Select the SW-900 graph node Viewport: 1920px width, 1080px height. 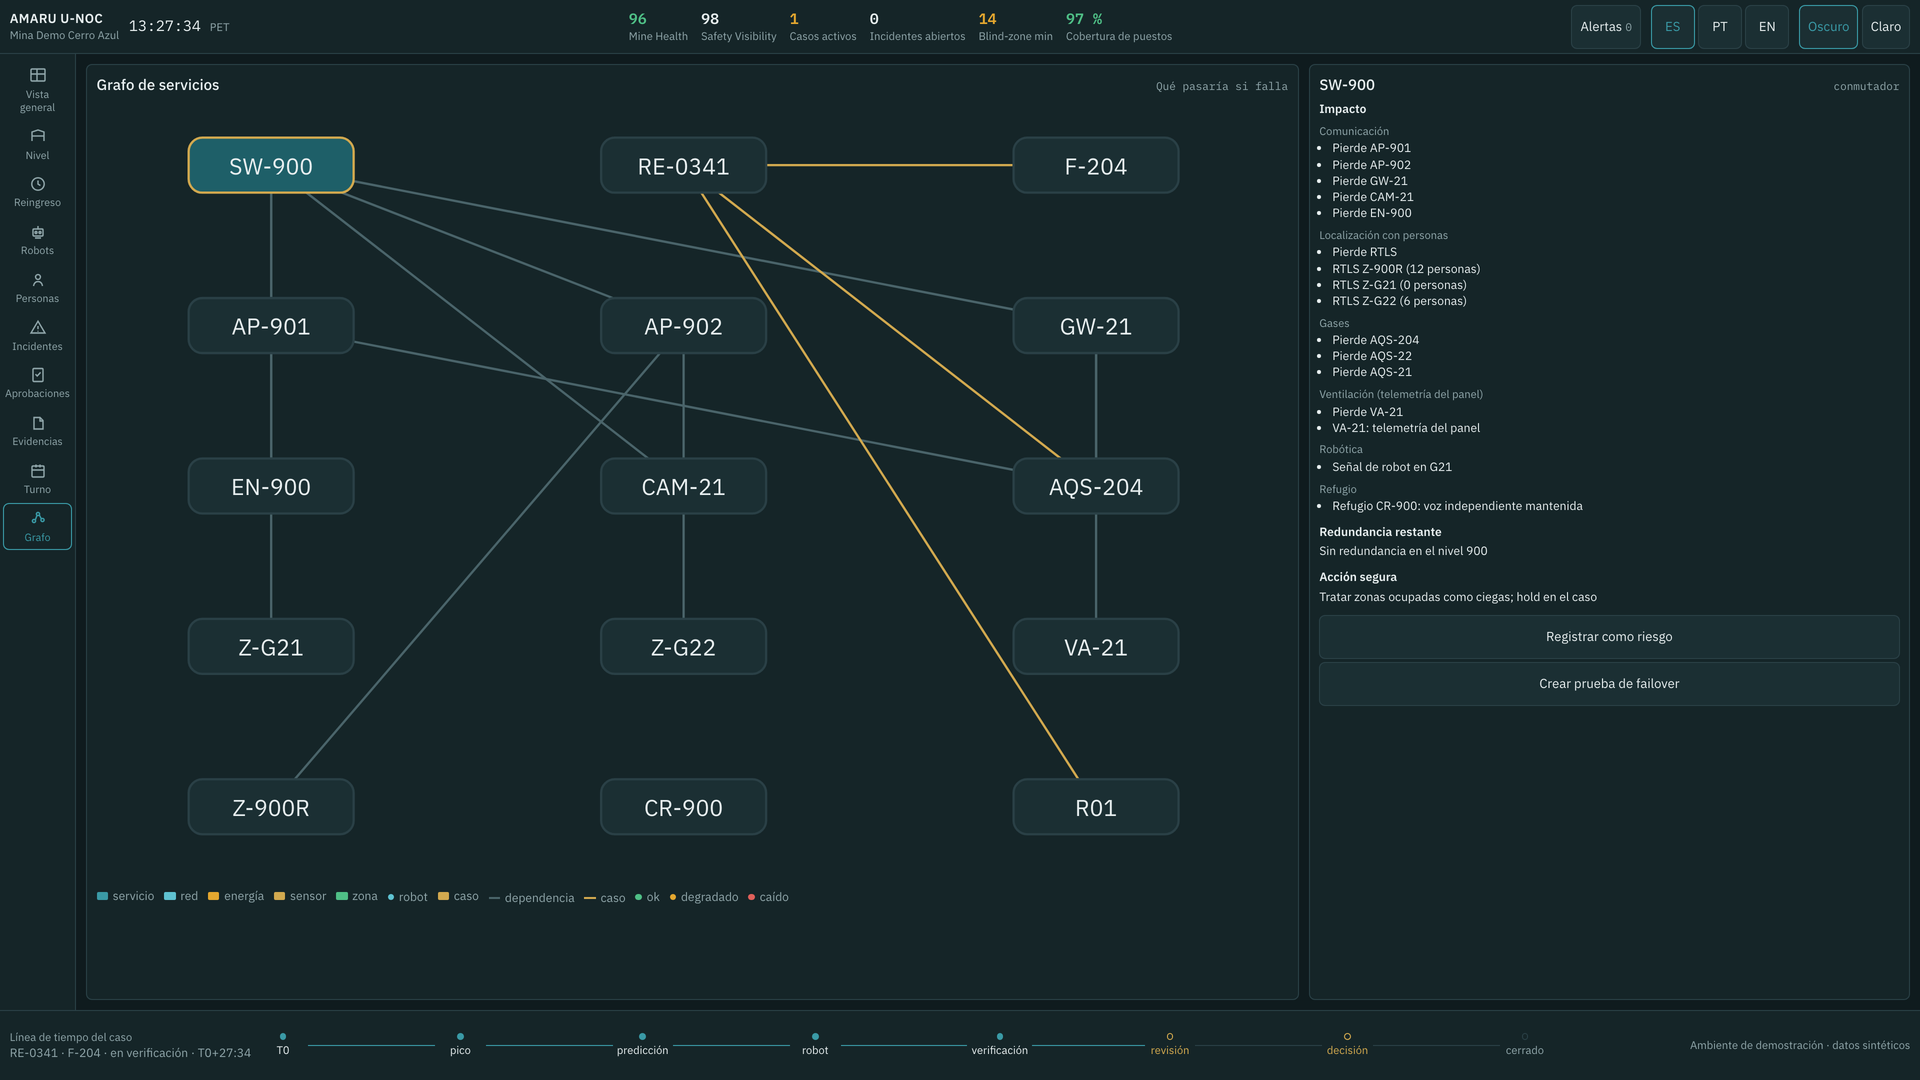[x=271, y=165]
